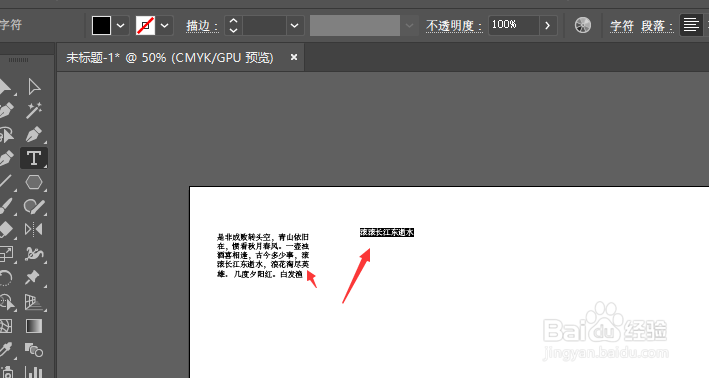Click the stroke weight input field

click(264, 25)
